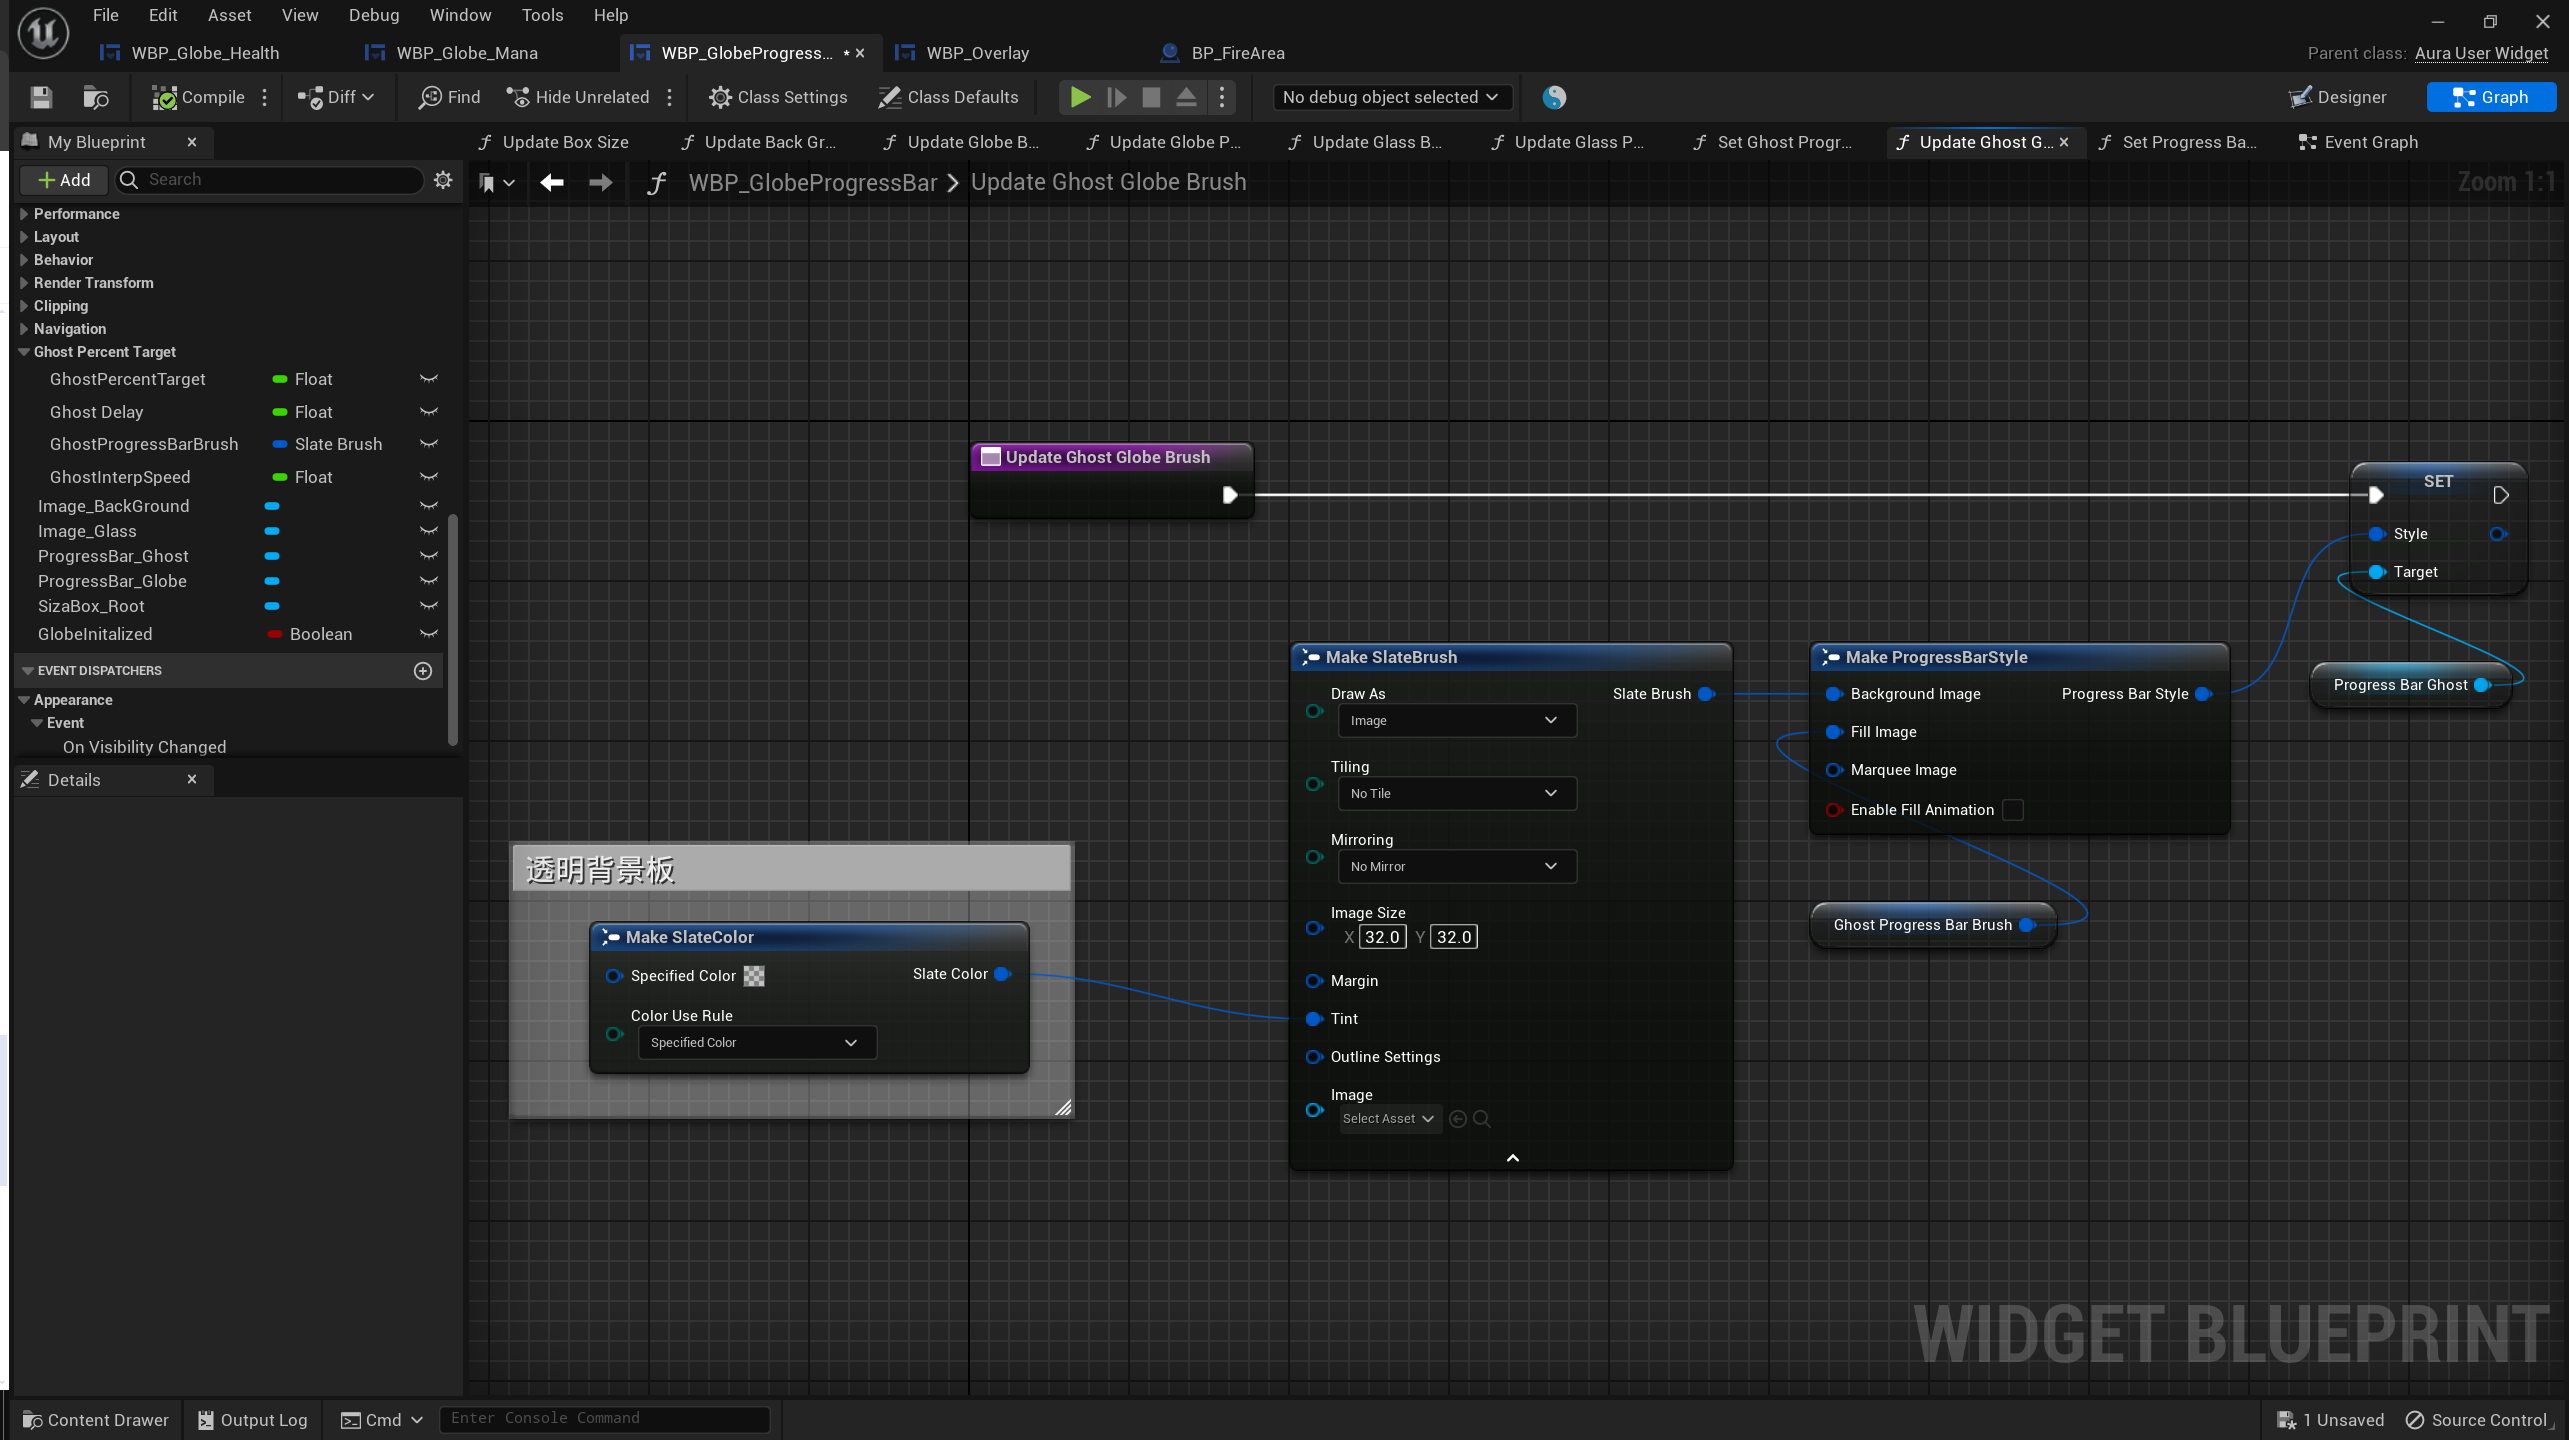2569x1440 pixels.
Task: Add a new Event Dispatcher
Action: (x=423, y=671)
